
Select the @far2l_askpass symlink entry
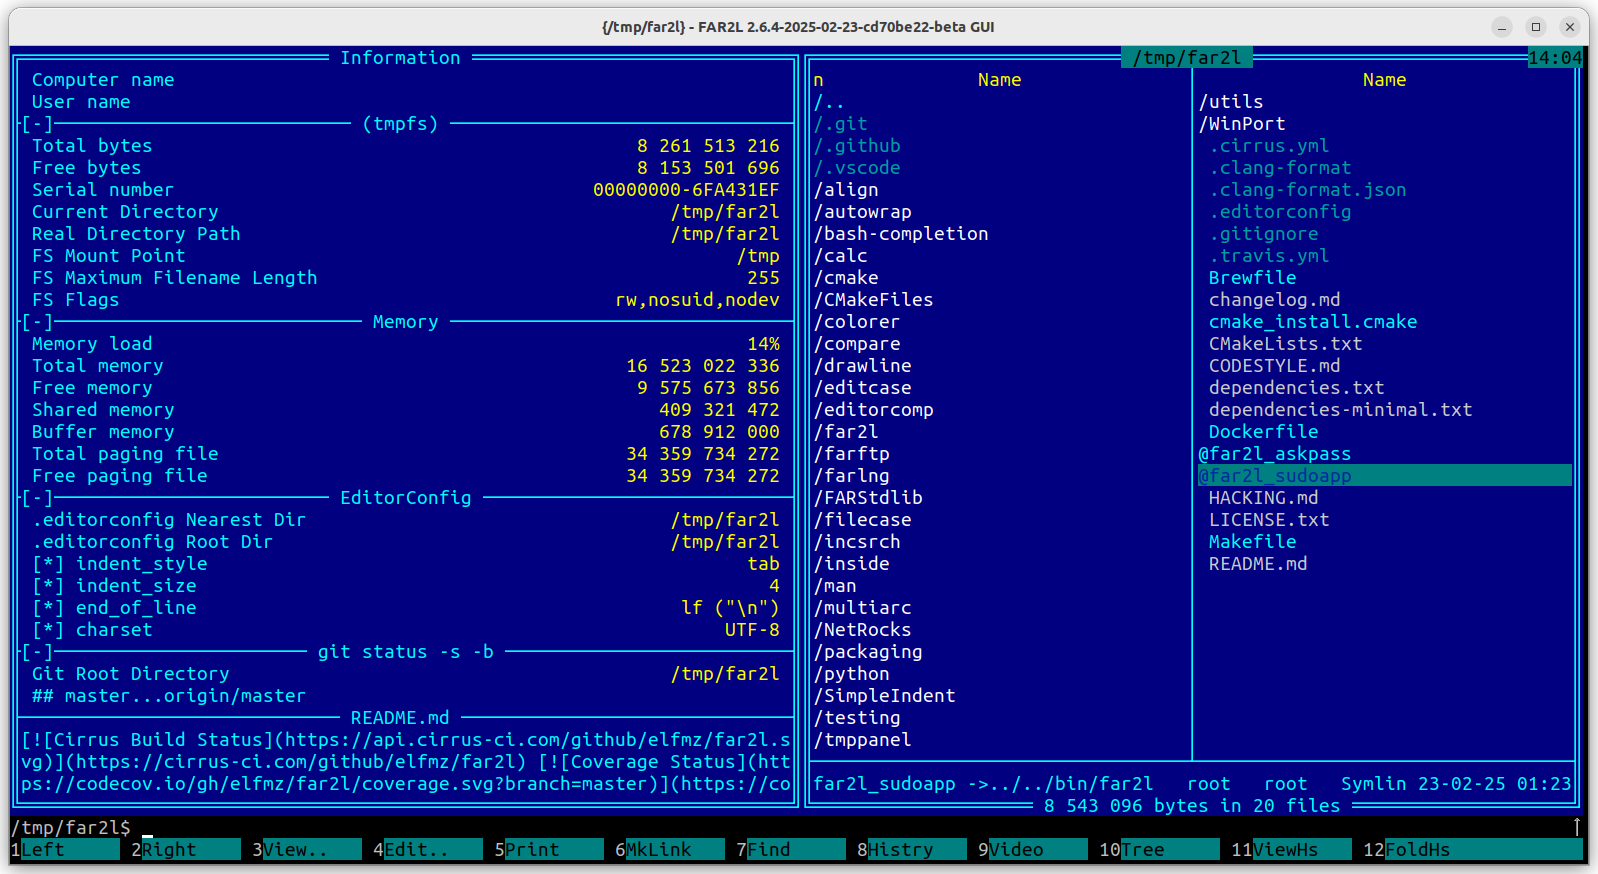1275,454
